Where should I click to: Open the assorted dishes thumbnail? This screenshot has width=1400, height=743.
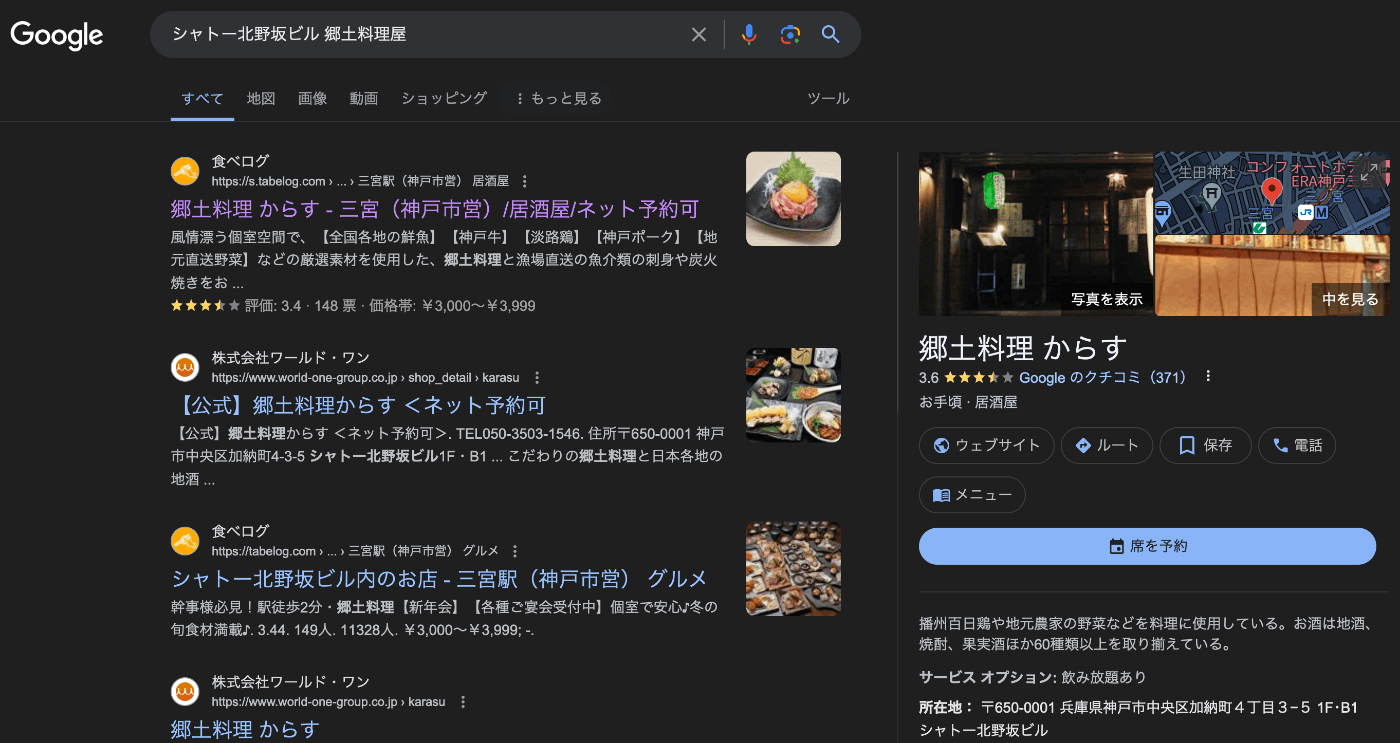tap(793, 395)
